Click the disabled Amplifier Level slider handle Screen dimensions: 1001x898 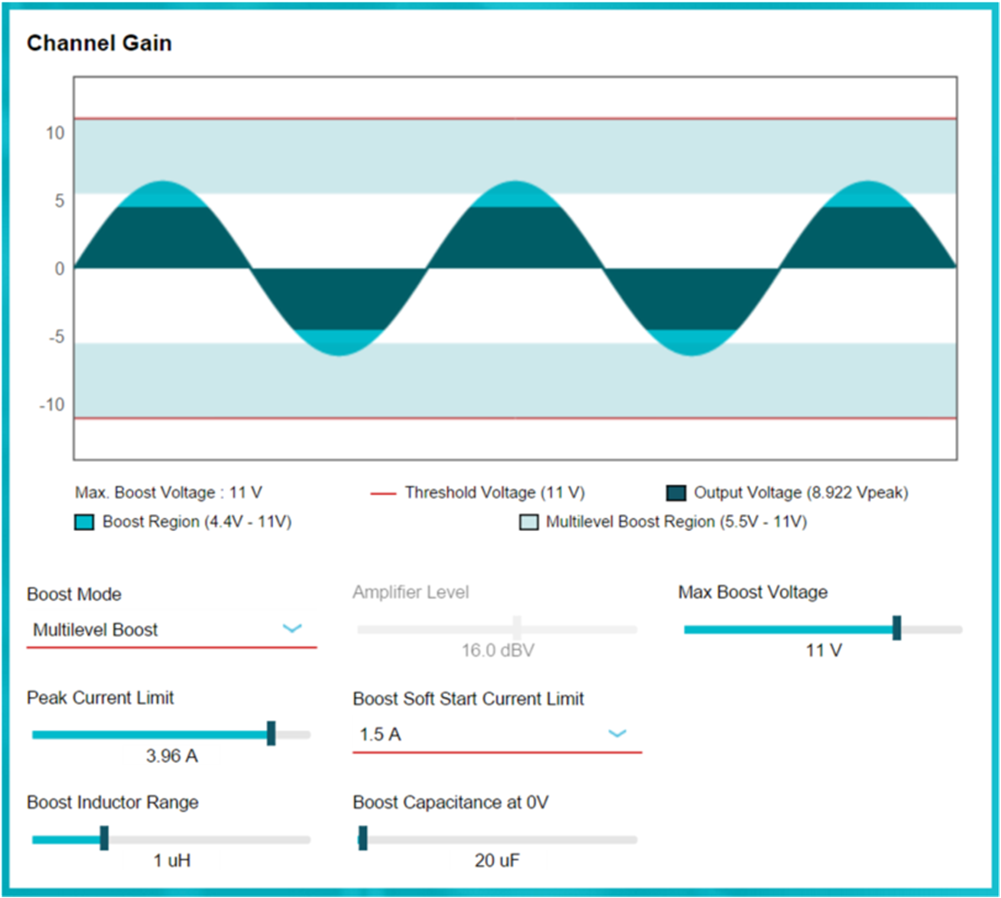516,629
